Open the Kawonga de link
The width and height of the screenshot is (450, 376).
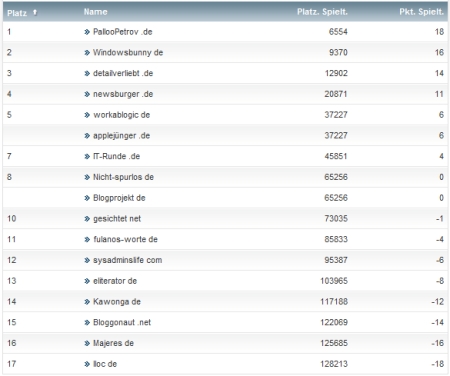tap(117, 301)
